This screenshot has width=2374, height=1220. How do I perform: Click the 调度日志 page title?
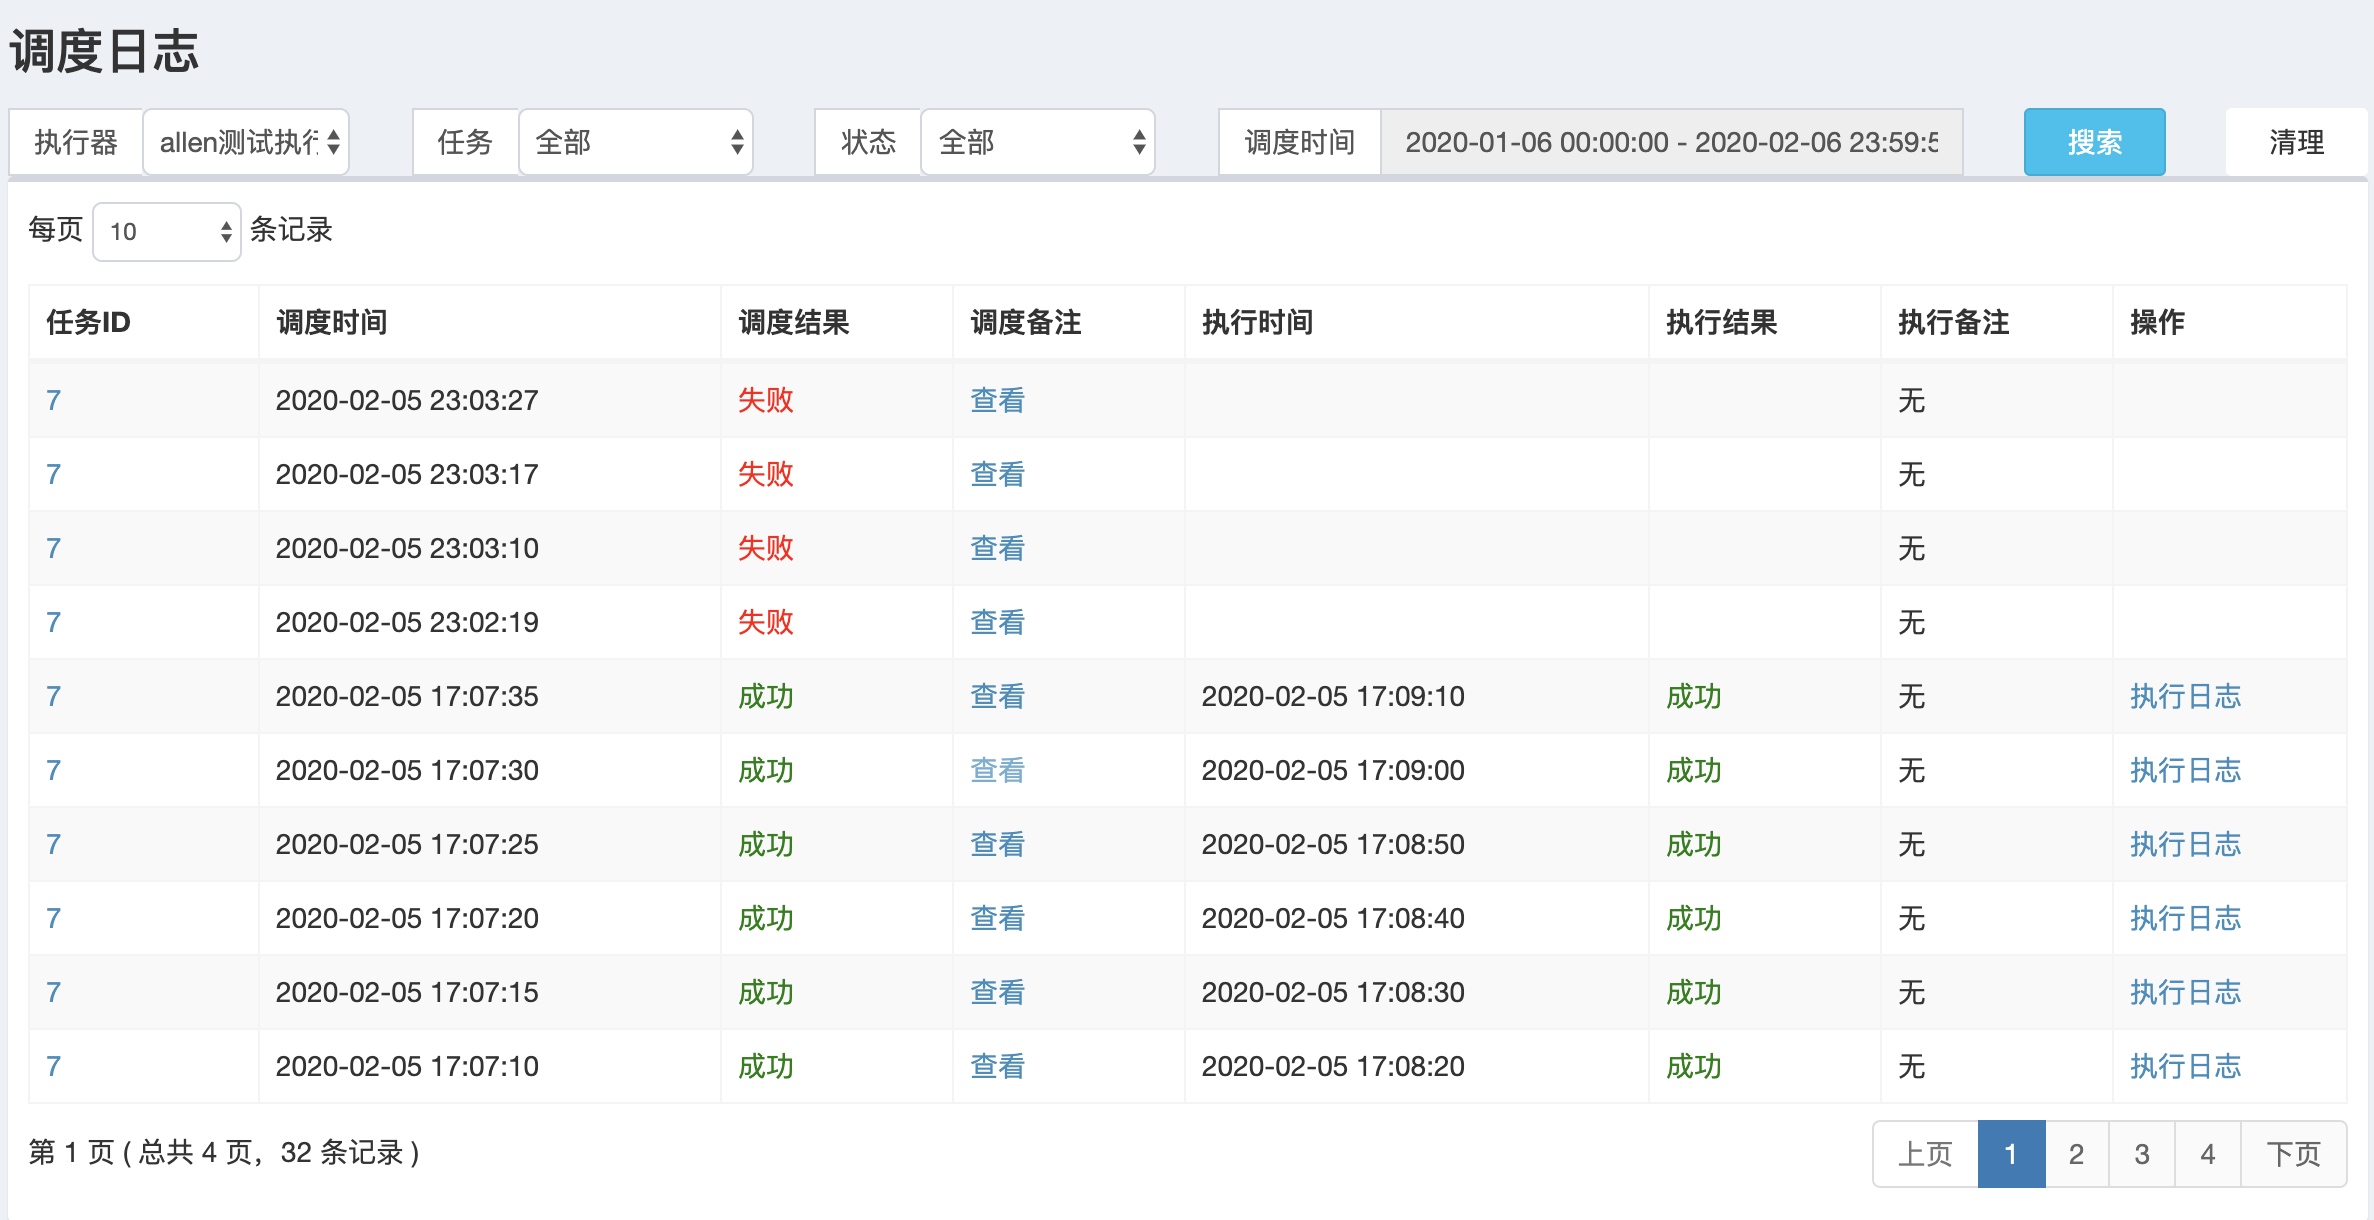[x=104, y=51]
